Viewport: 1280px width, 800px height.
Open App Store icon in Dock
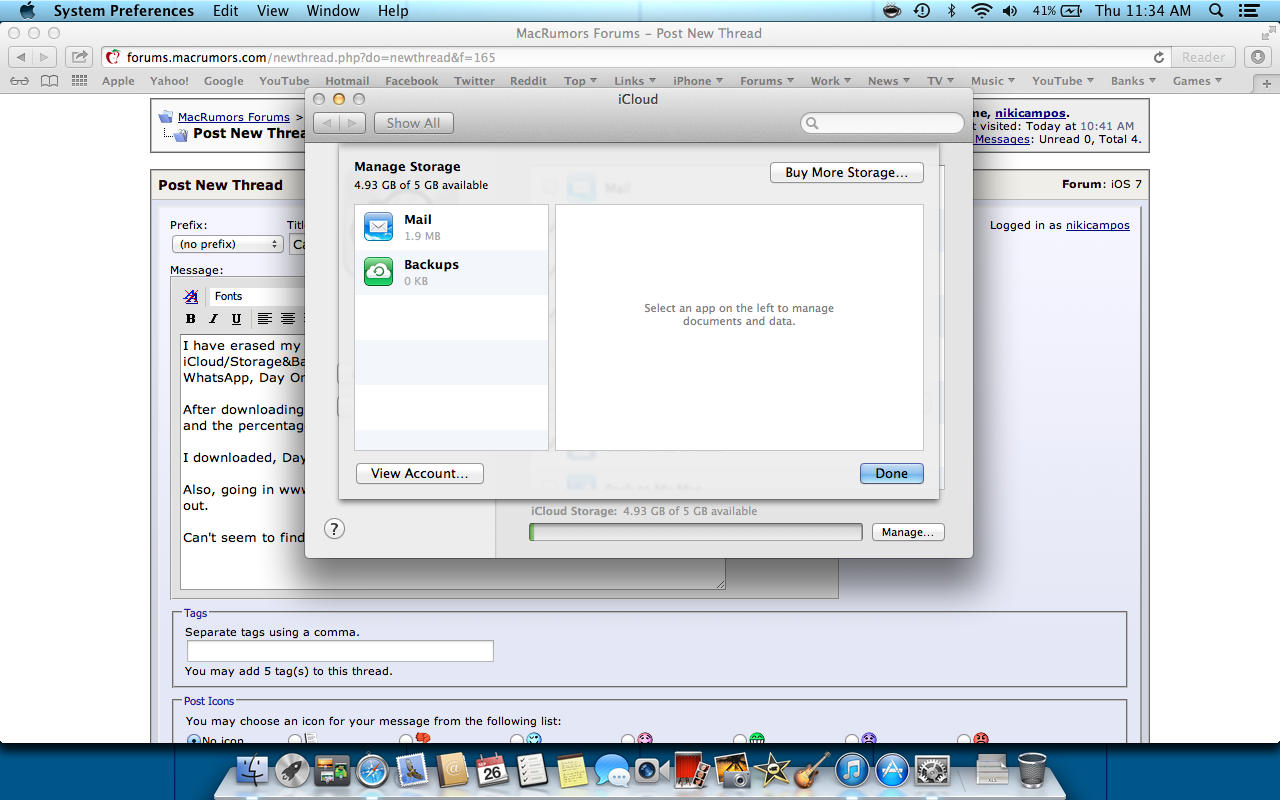point(892,771)
